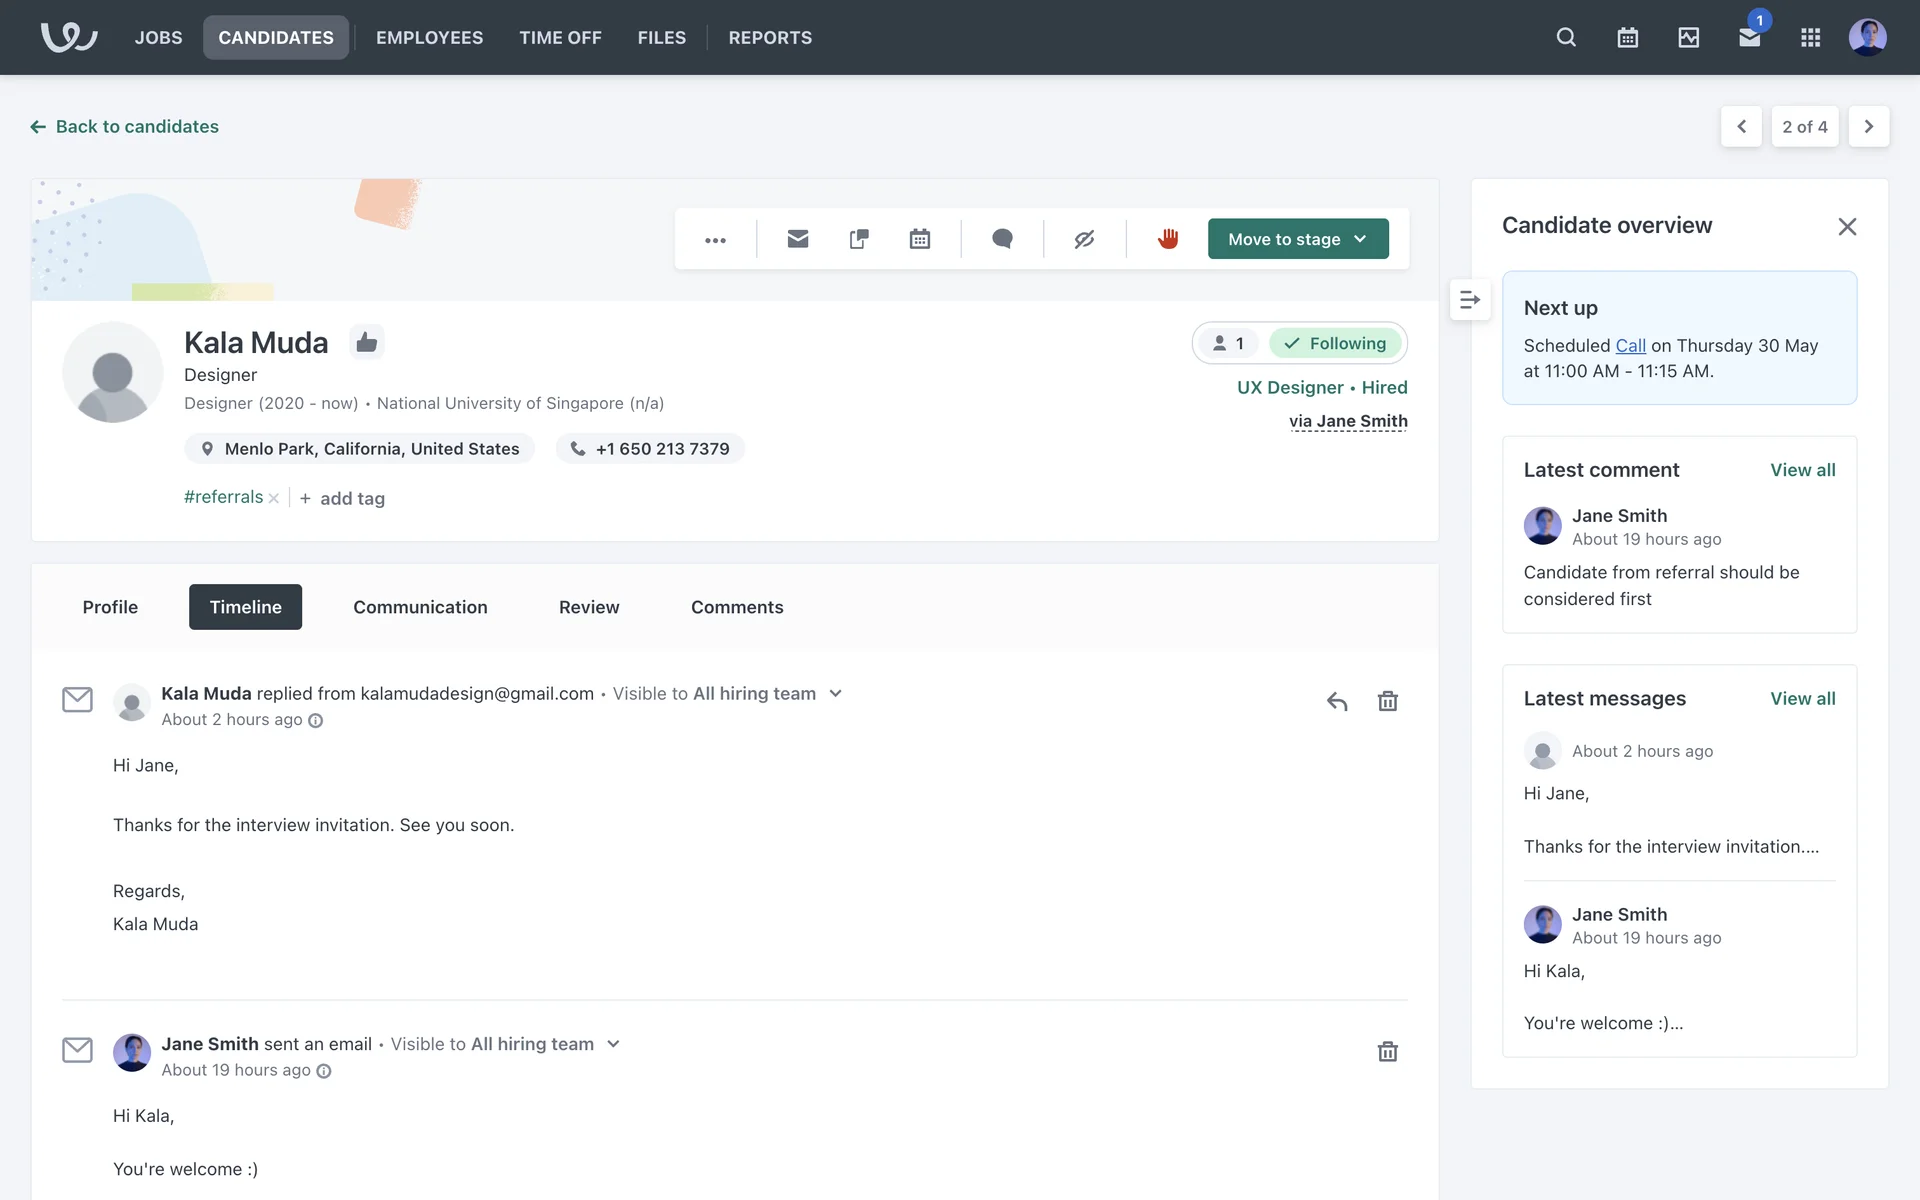Open the more actions ellipsis menu
Screen dimensions: 1920x1200
715,240
